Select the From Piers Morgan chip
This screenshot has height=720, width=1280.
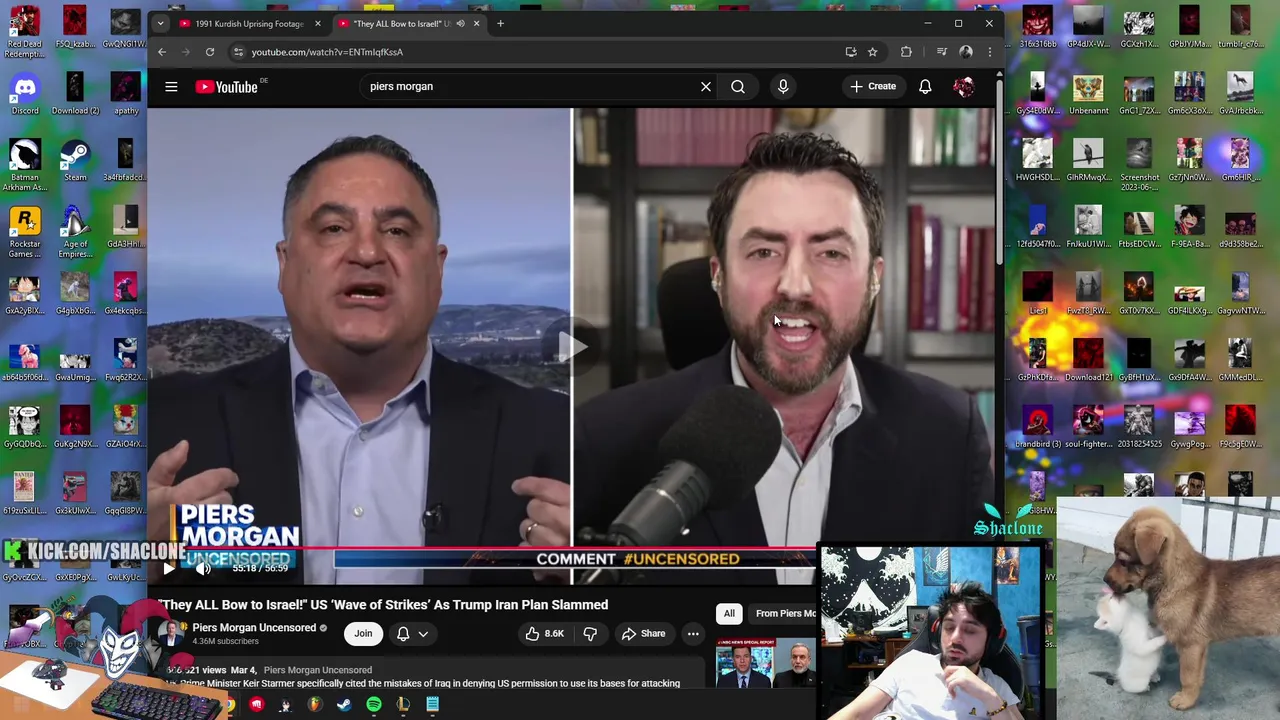tap(784, 613)
